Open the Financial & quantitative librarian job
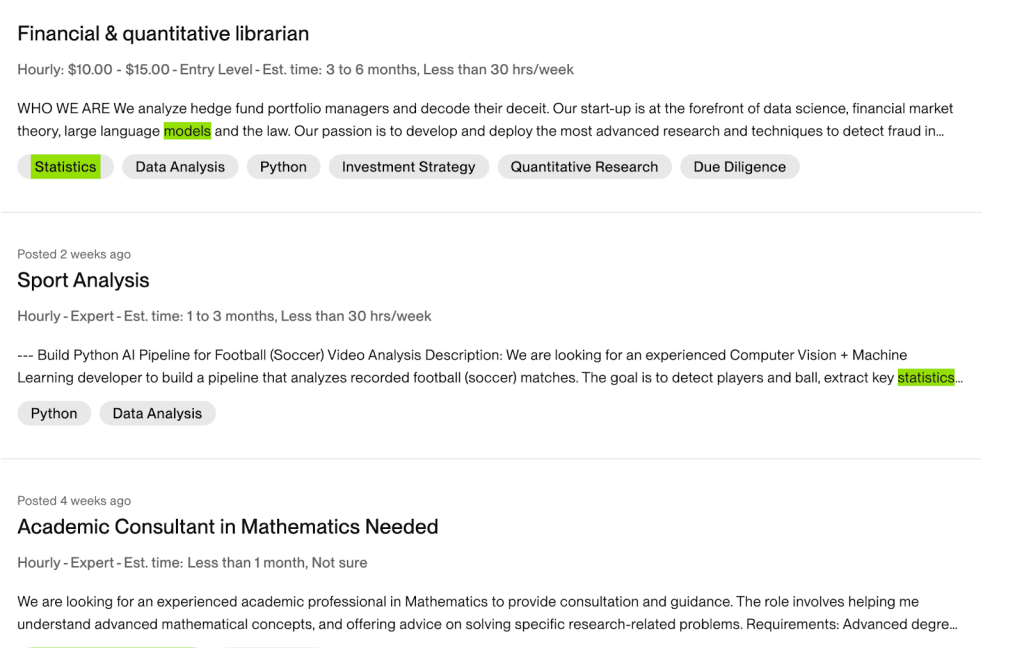Screen dimensions: 1024x648 163,34
